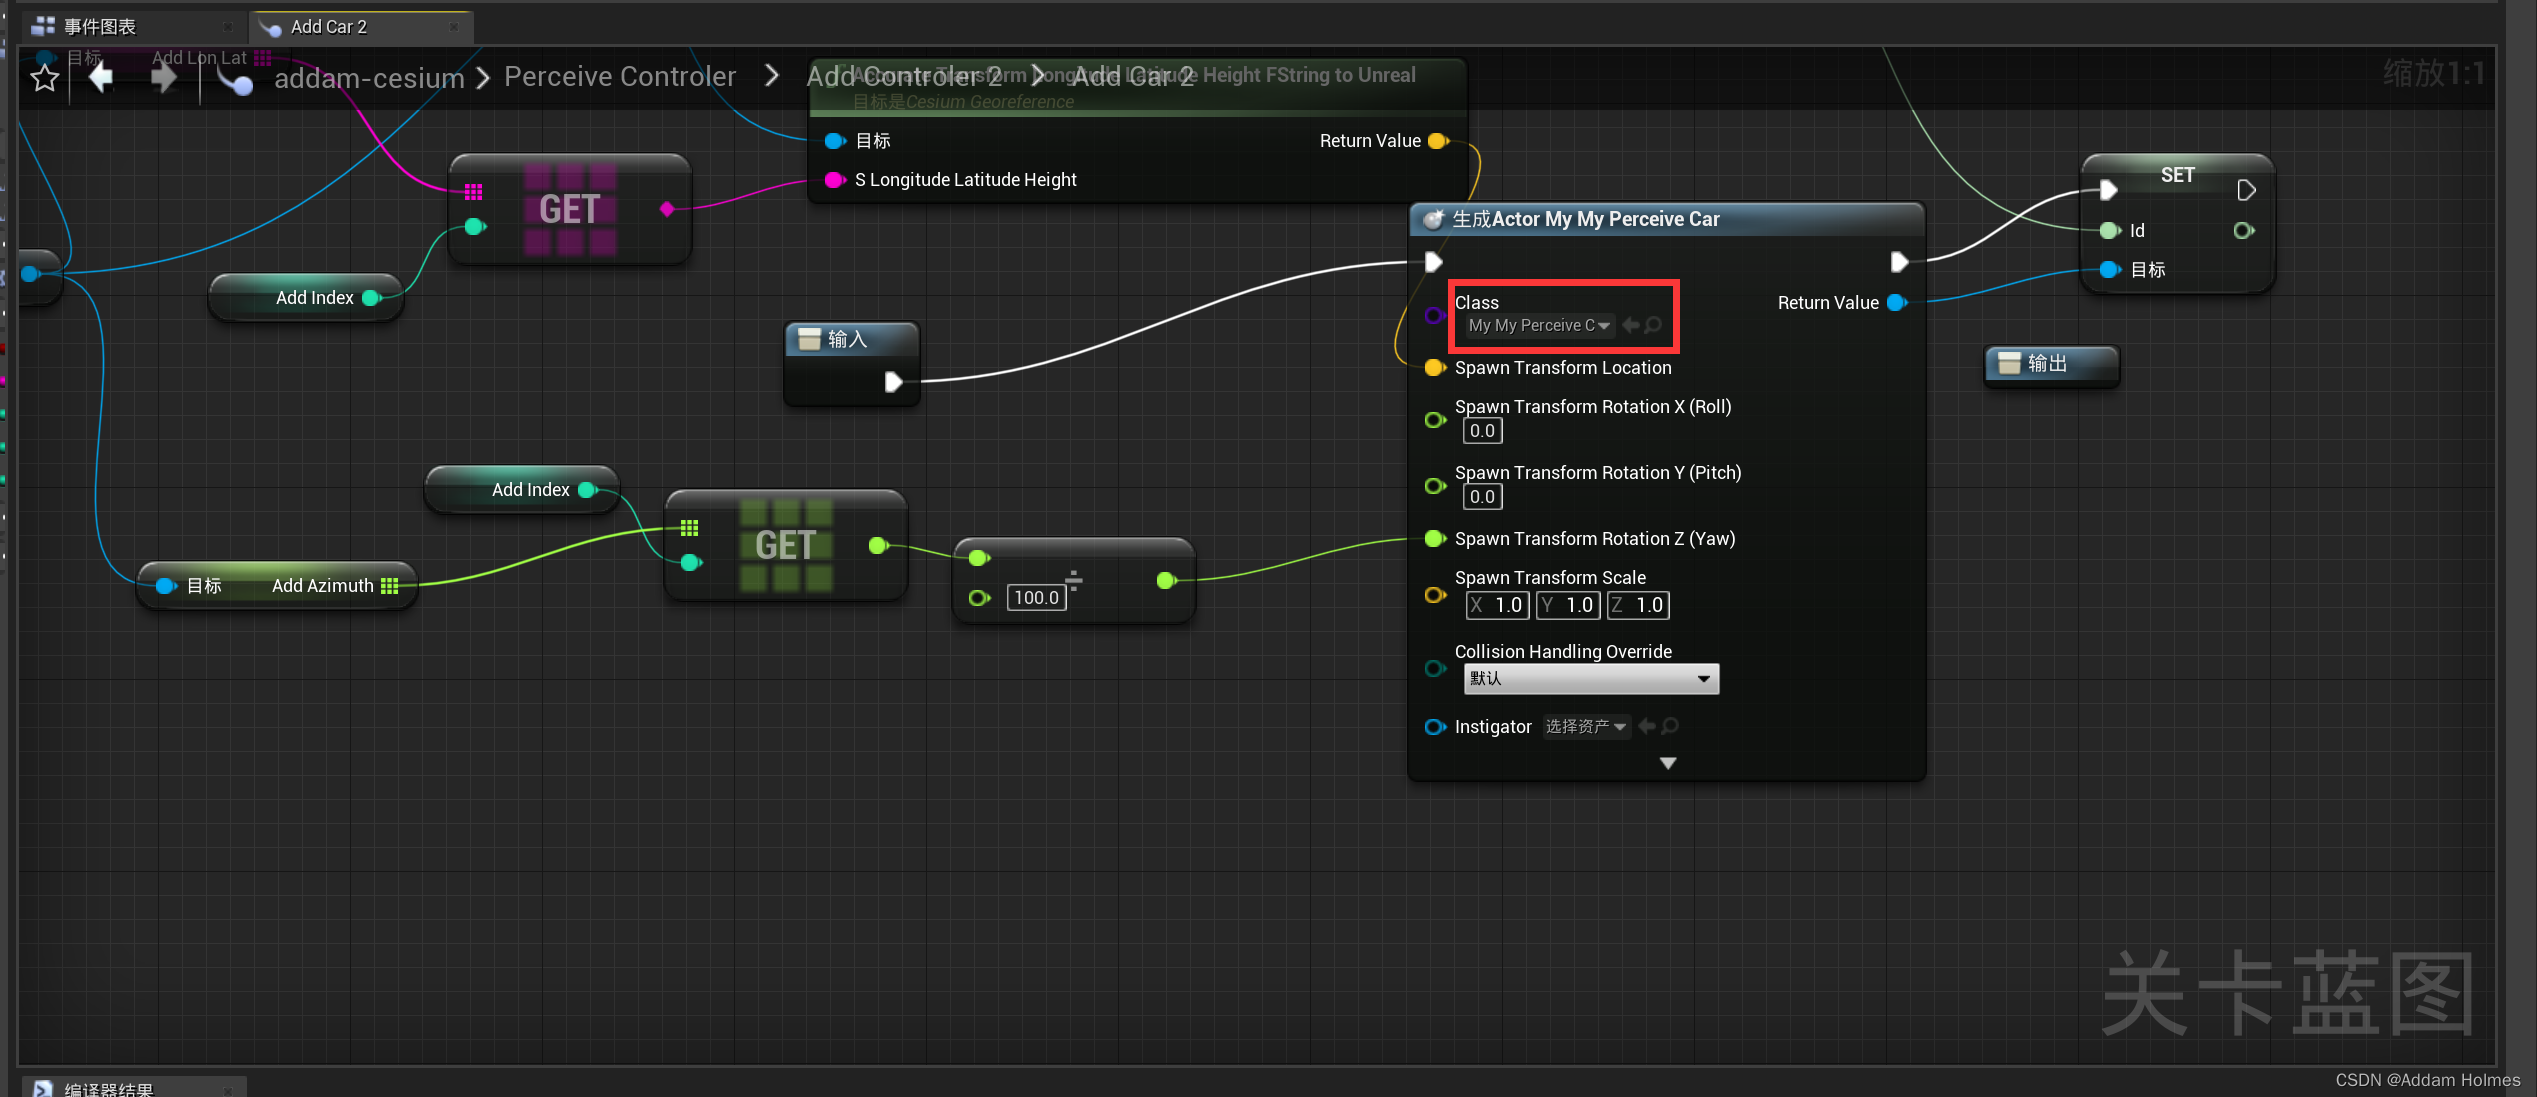Click Collision Handling Override input pin
The height and width of the screenshot is (1097, 2537).
point(1435,668)
